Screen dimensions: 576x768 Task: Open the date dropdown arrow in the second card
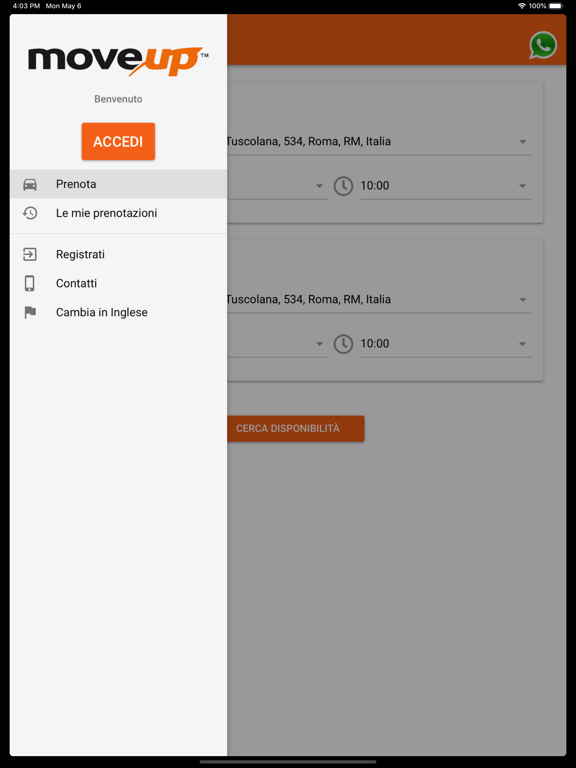[x=319, y=344]
